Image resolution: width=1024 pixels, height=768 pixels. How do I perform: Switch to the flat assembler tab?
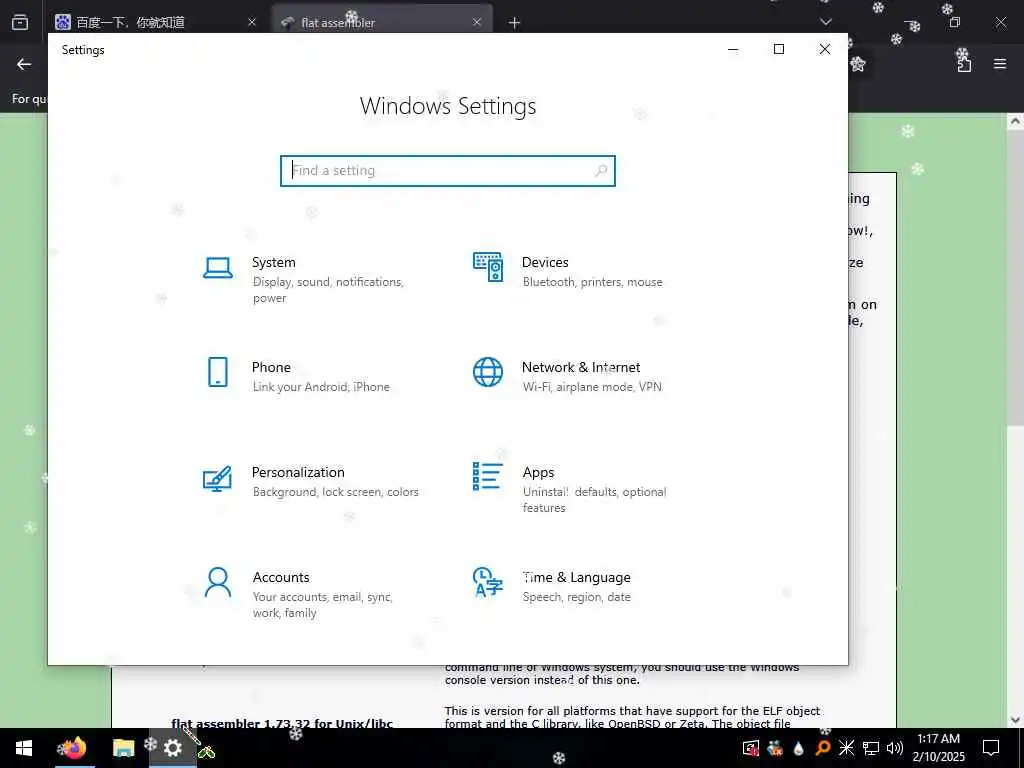click(x=382, y=22)
